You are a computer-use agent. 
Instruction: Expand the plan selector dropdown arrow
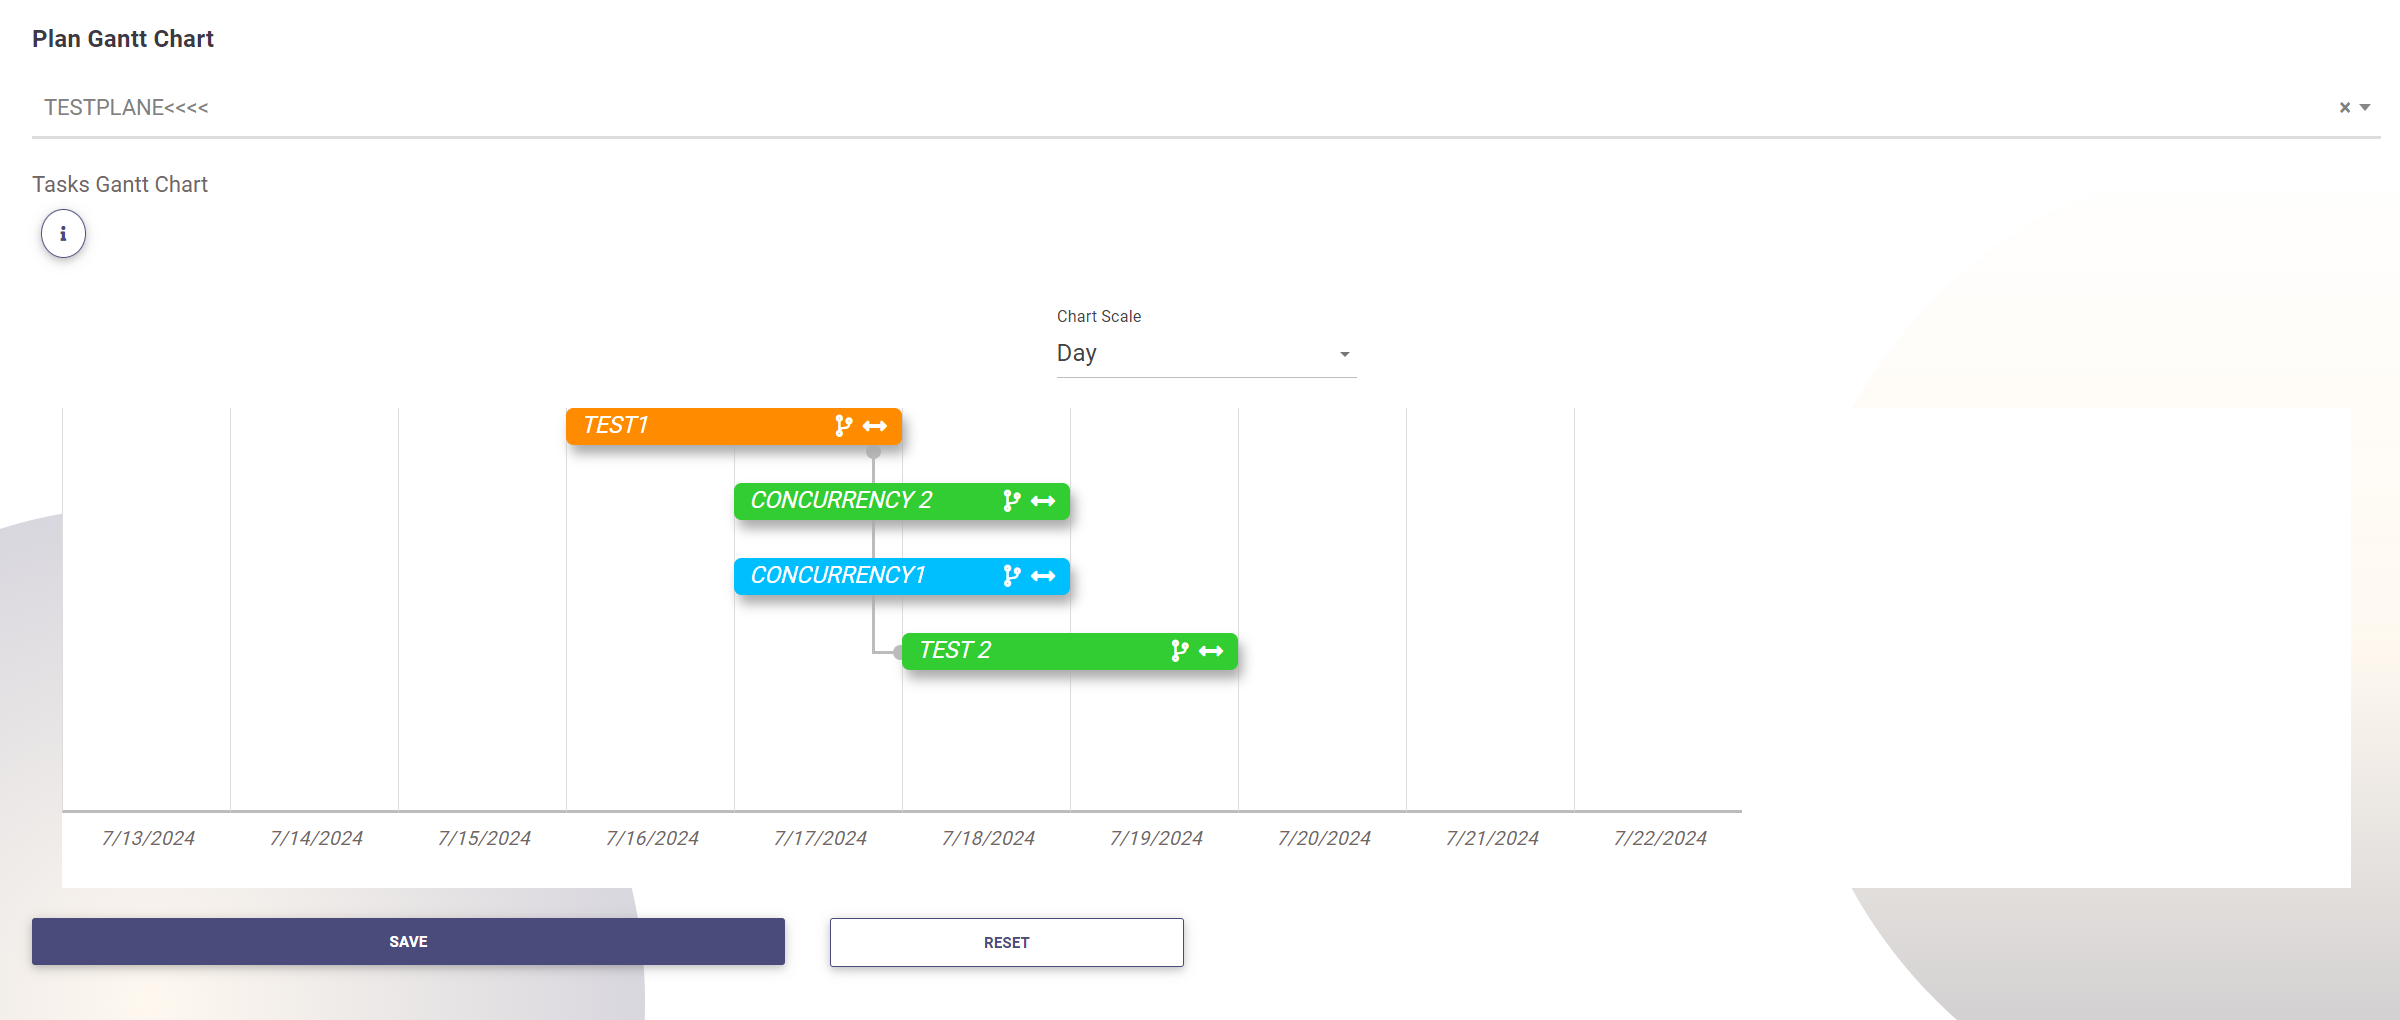tap(2366, 107)
